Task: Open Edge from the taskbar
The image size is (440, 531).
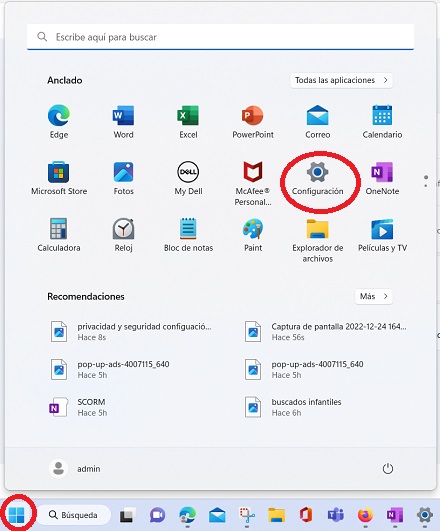Action: [x=187, y=515]
